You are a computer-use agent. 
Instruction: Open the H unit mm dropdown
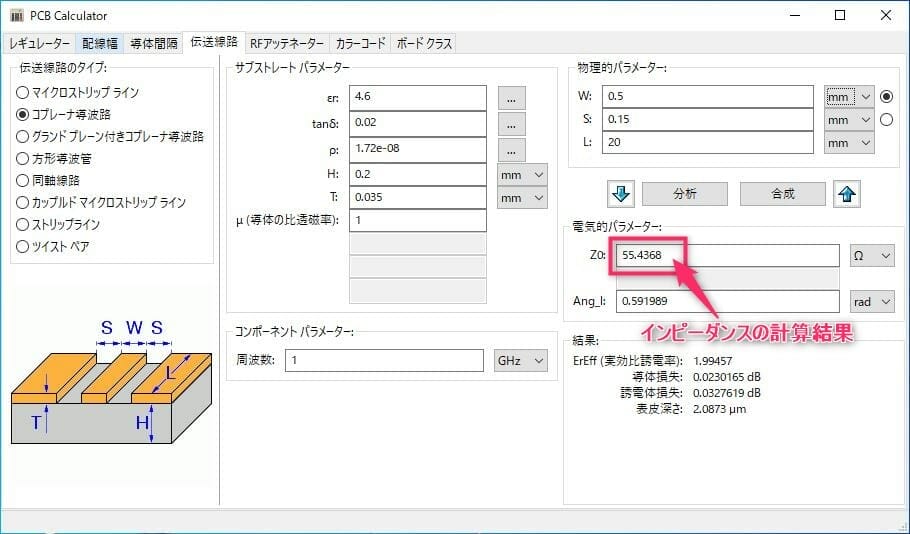click(522, 175)
